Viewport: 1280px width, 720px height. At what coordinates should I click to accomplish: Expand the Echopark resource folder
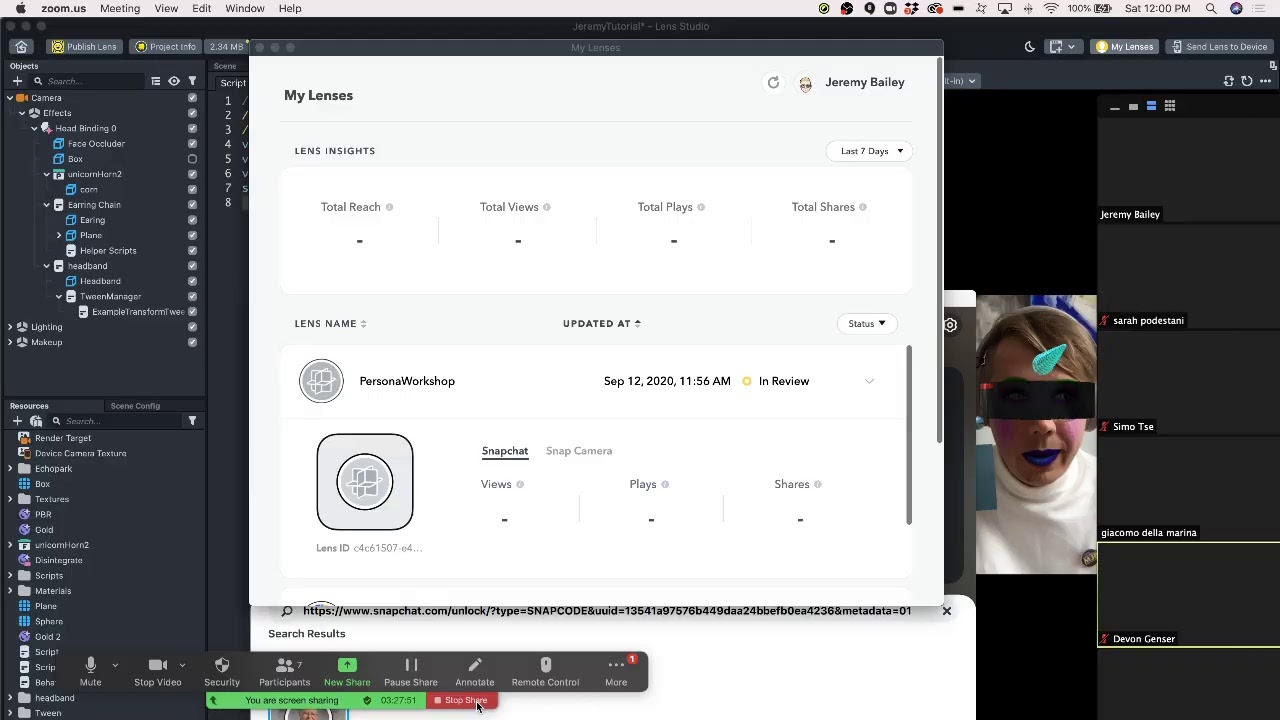10,469
